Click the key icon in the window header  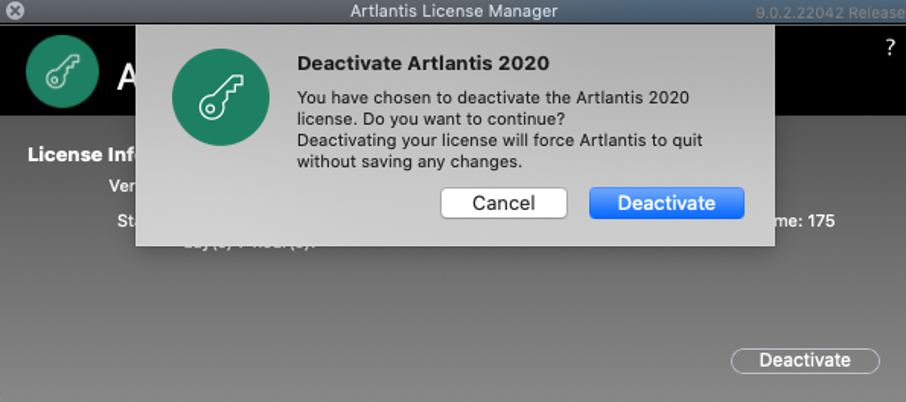pos(62,71)
